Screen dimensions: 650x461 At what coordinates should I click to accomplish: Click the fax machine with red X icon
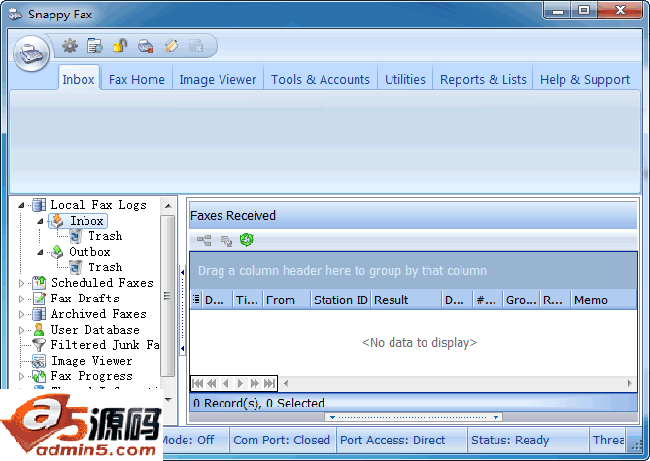(x=146, y=46)
